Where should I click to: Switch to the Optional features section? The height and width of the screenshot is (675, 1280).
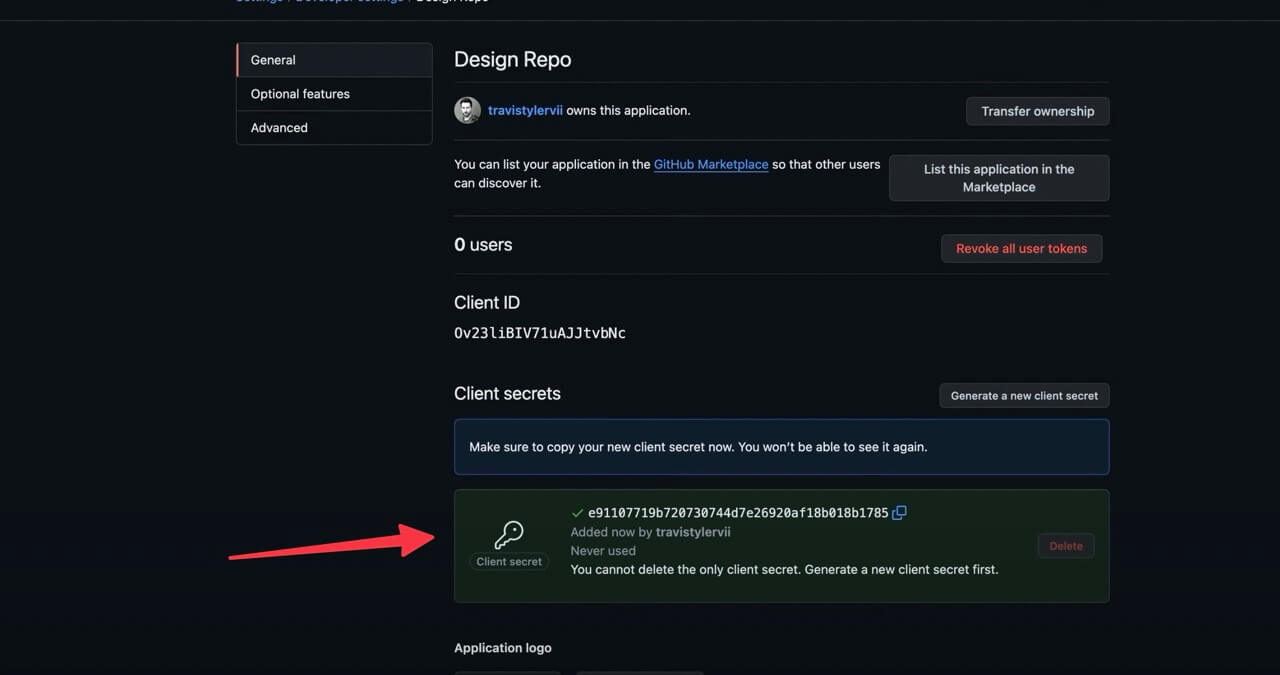point(300,93)
